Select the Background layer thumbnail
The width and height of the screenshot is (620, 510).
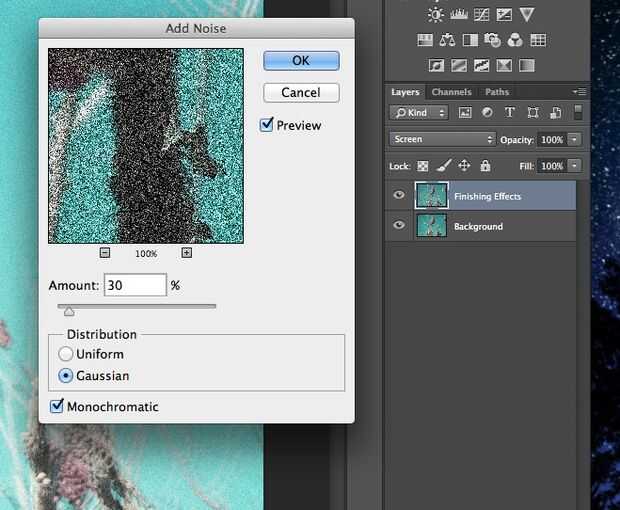pyautogui.click(x=432, y=225)
